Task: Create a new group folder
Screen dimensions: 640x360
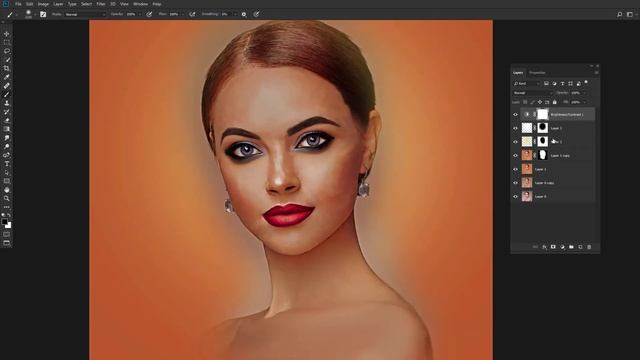Action: tap(571, 247)
